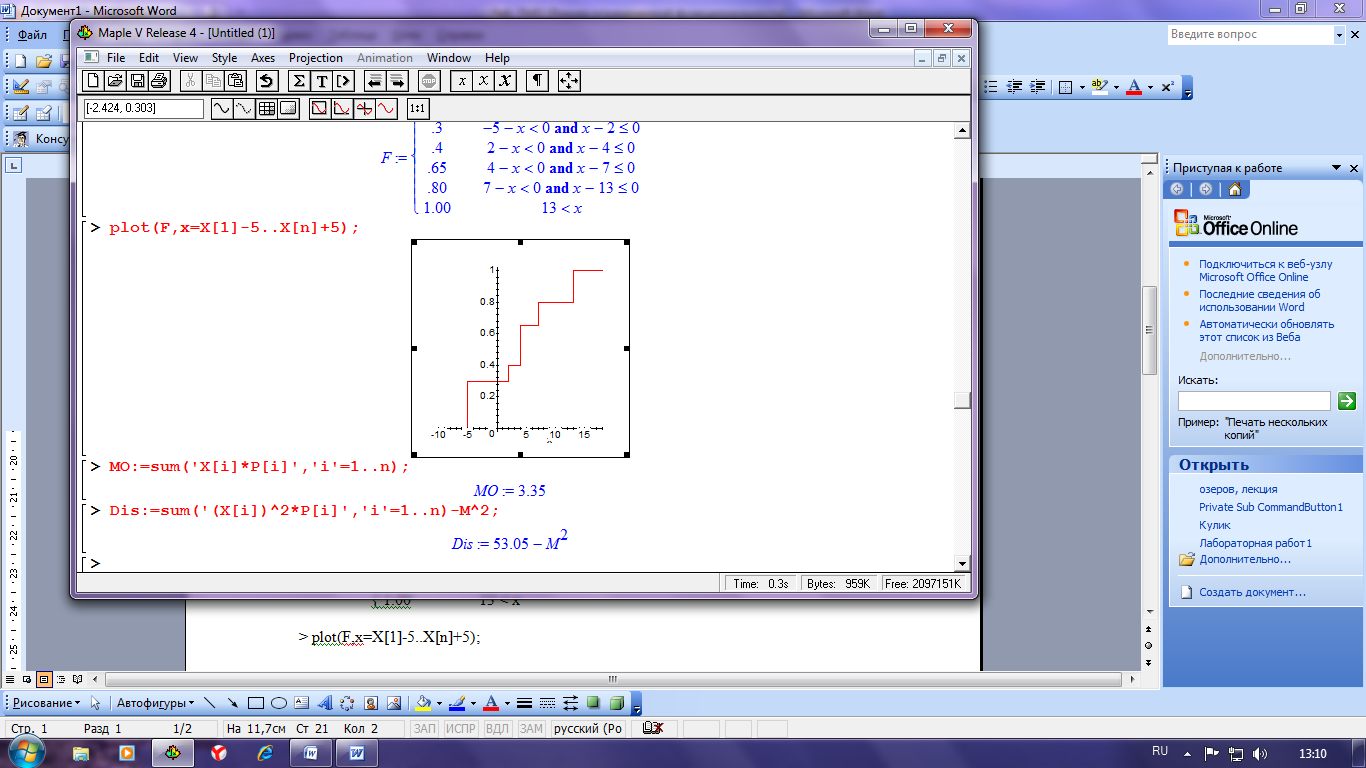
Task: Open 'Автоматически обновлять этот список' link
Action: click(x=1266, y=330)
